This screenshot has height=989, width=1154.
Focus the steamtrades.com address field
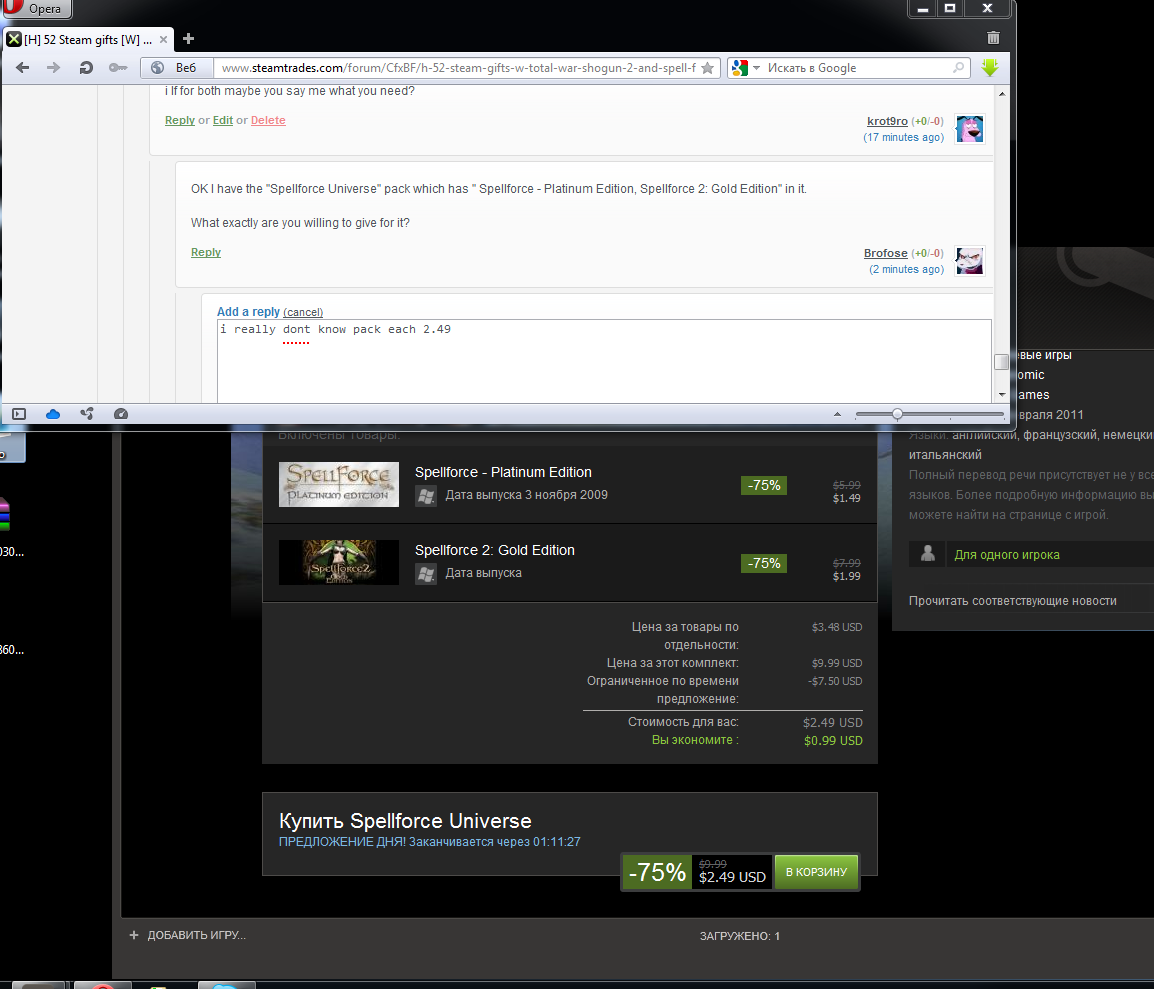pos(458,68)
